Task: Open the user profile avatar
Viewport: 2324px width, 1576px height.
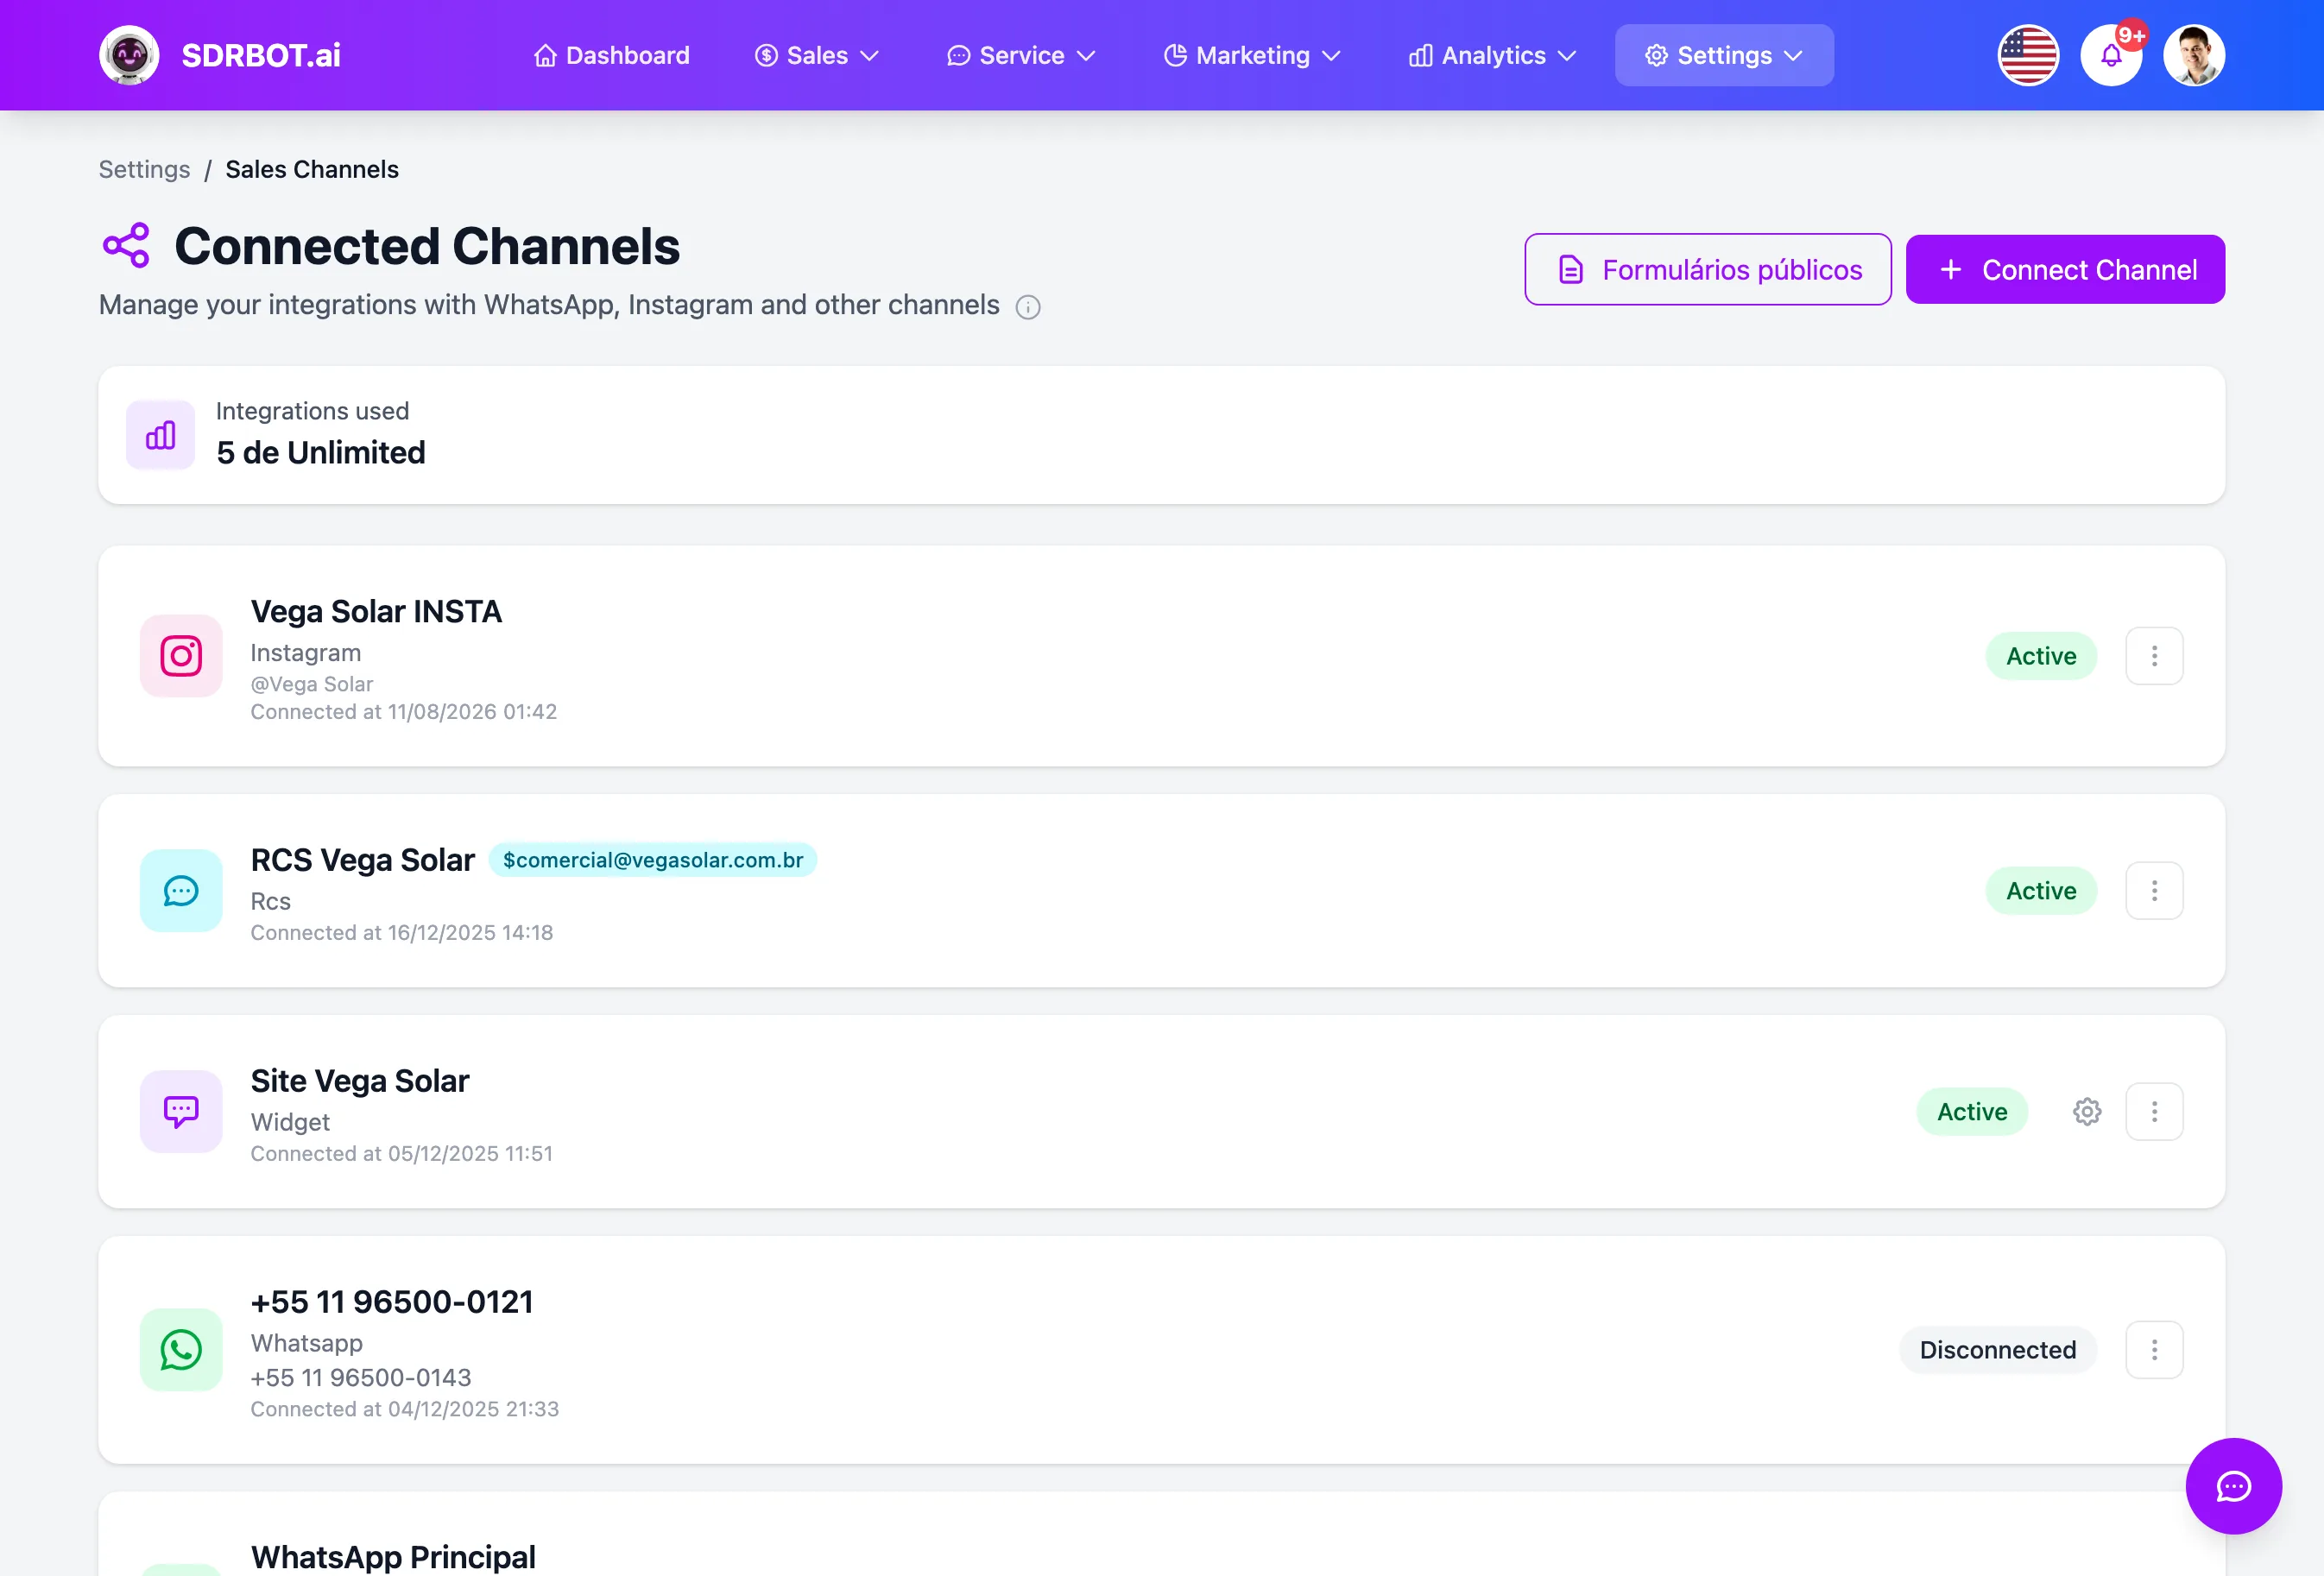Action: click(x=2194, y=55)
